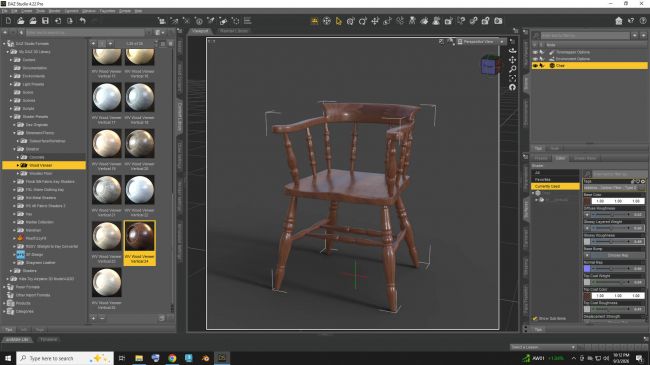The image size is (650, 365).
Task: Toggle eye icon for Tonemapper Options
Action: pyautogui.click(x=535, y=52)
